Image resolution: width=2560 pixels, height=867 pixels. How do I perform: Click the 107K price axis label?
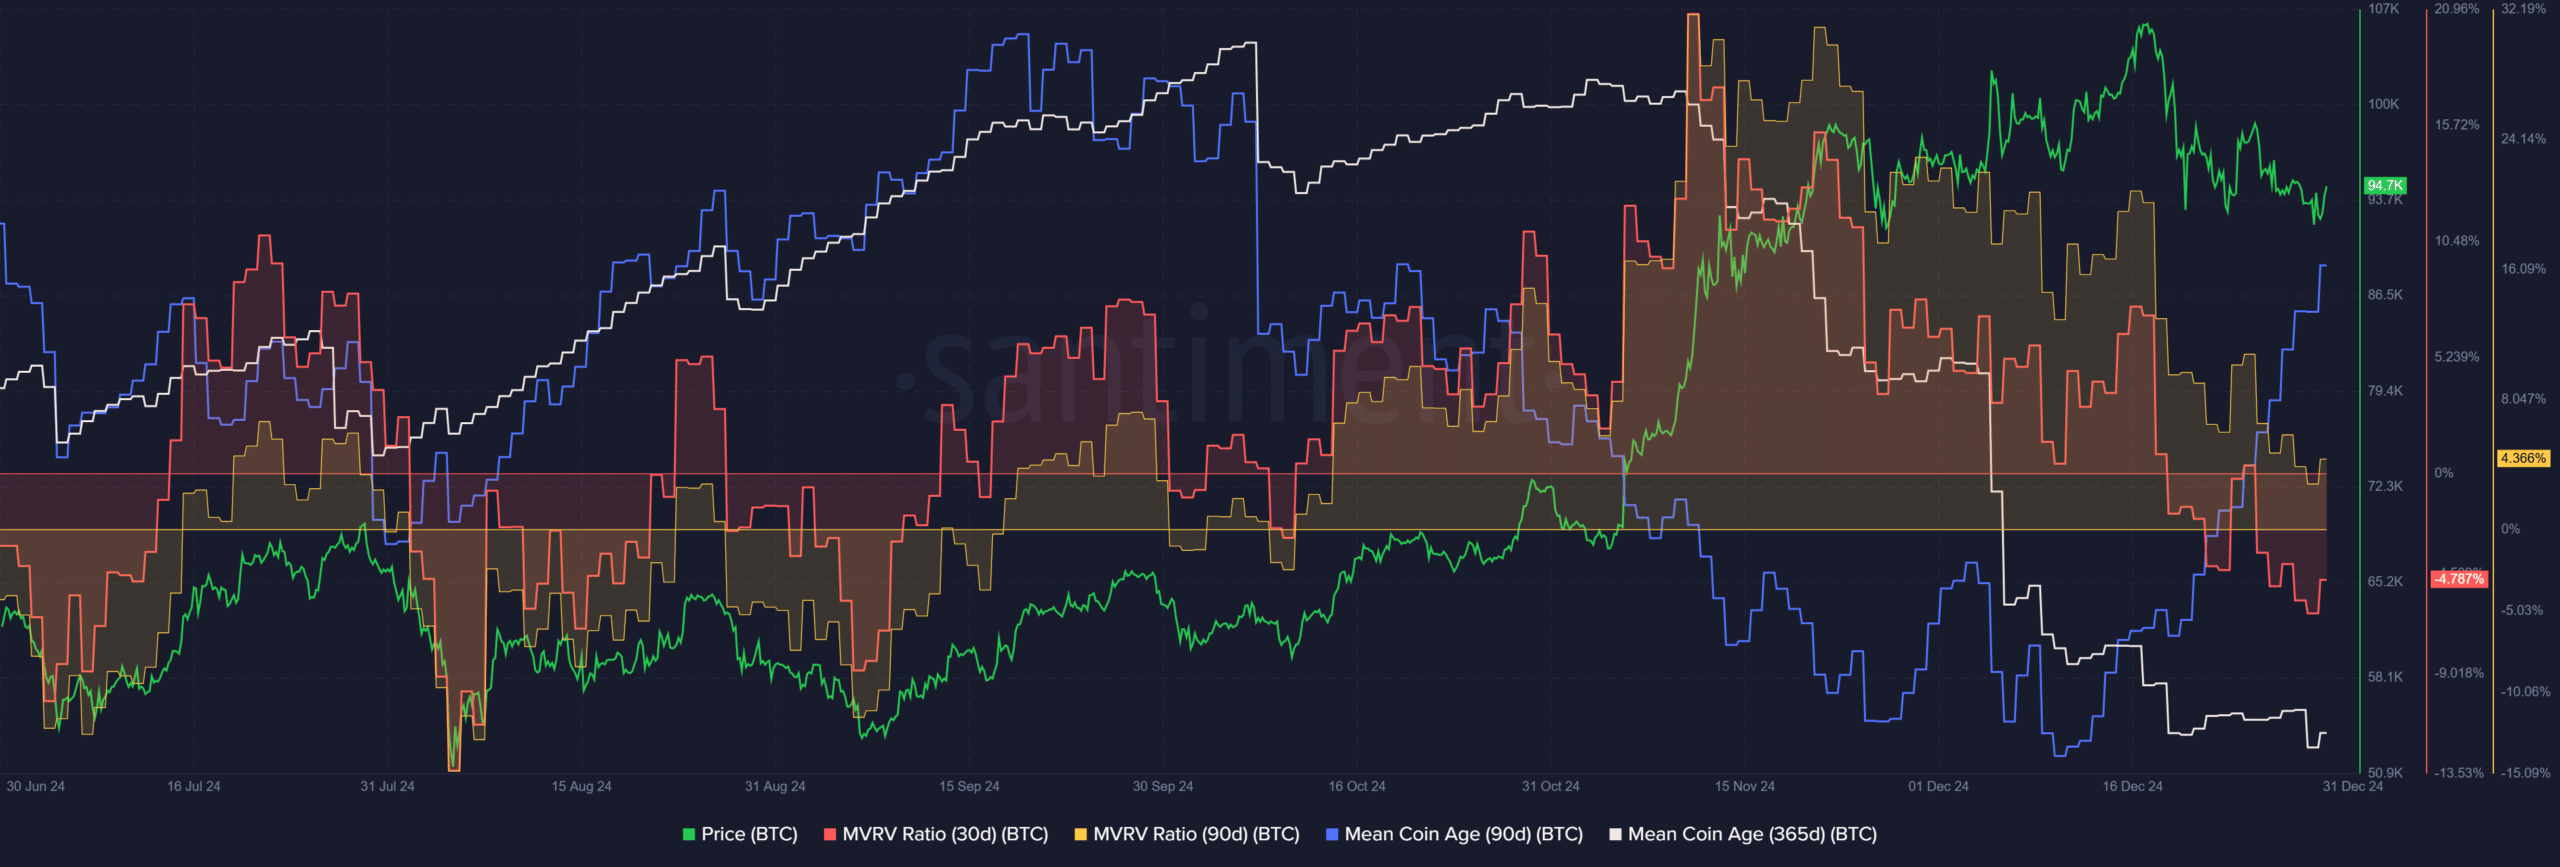[x=2383, y=9]
